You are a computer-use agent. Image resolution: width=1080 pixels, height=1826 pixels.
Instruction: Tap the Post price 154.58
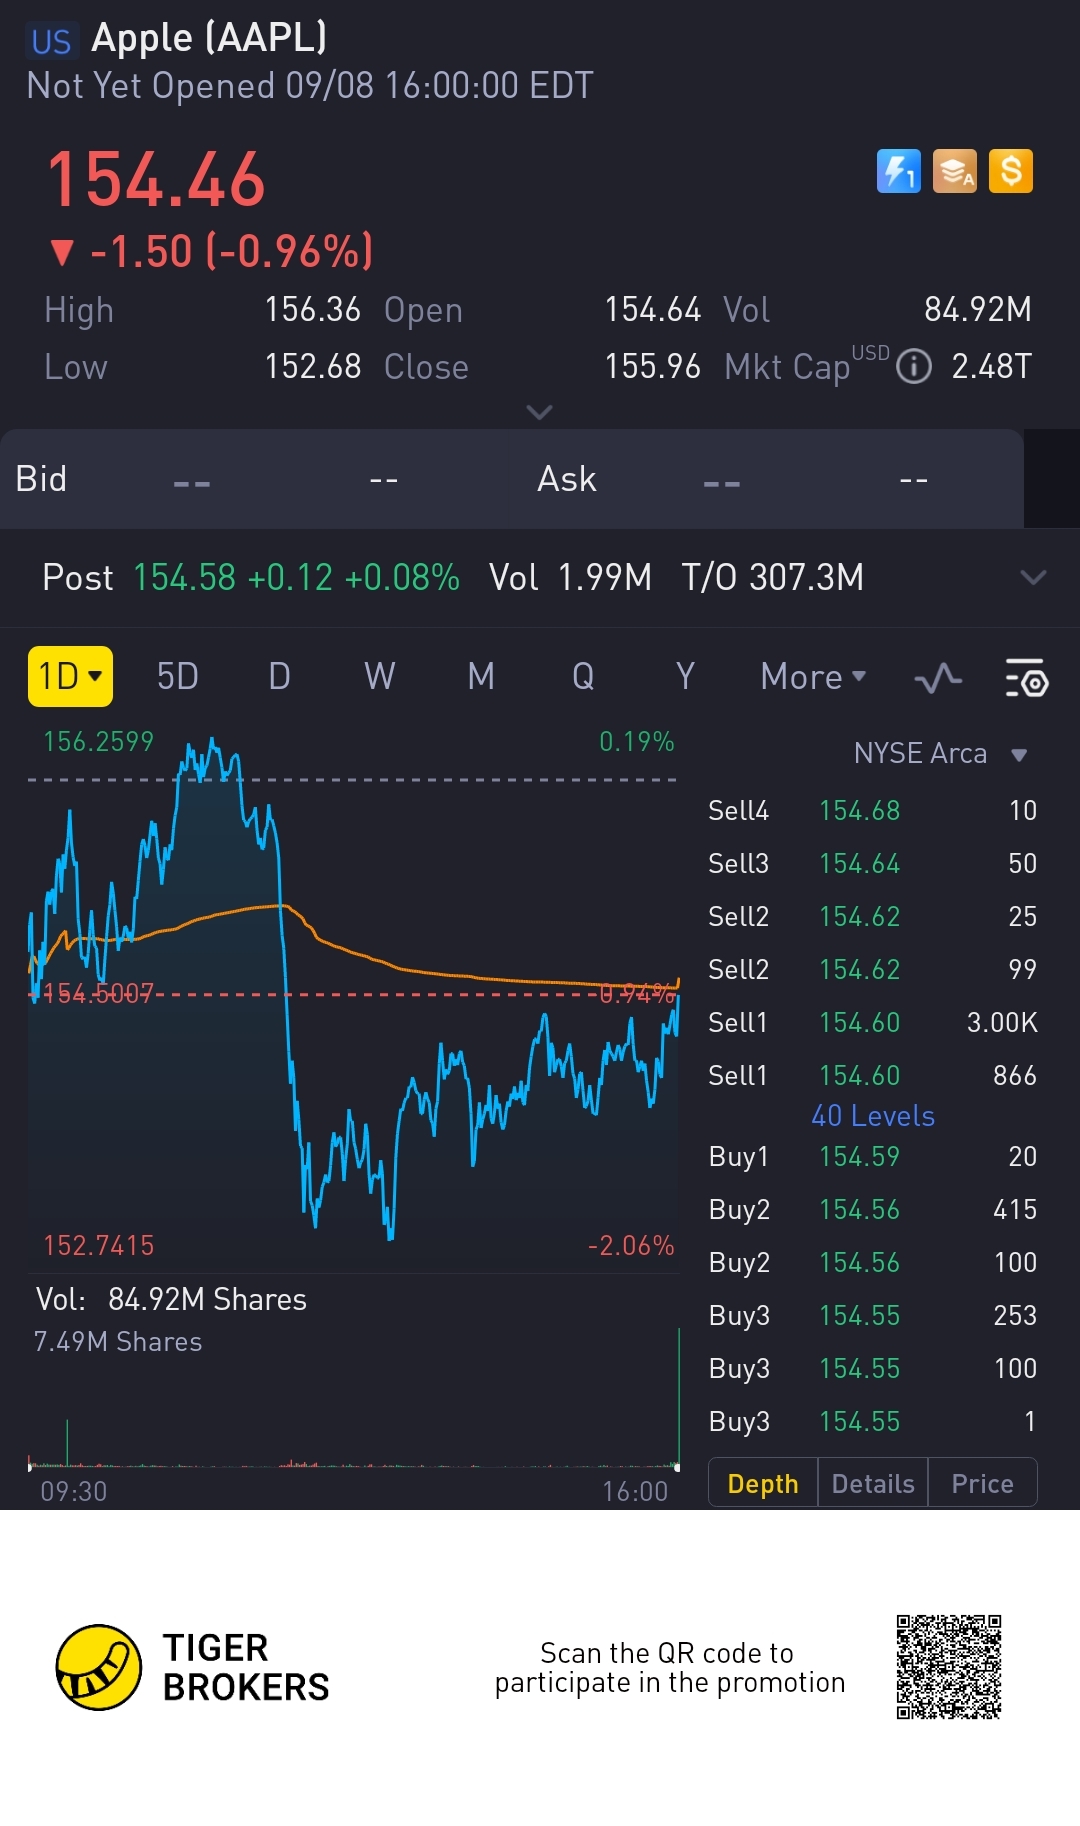(184, 578)
